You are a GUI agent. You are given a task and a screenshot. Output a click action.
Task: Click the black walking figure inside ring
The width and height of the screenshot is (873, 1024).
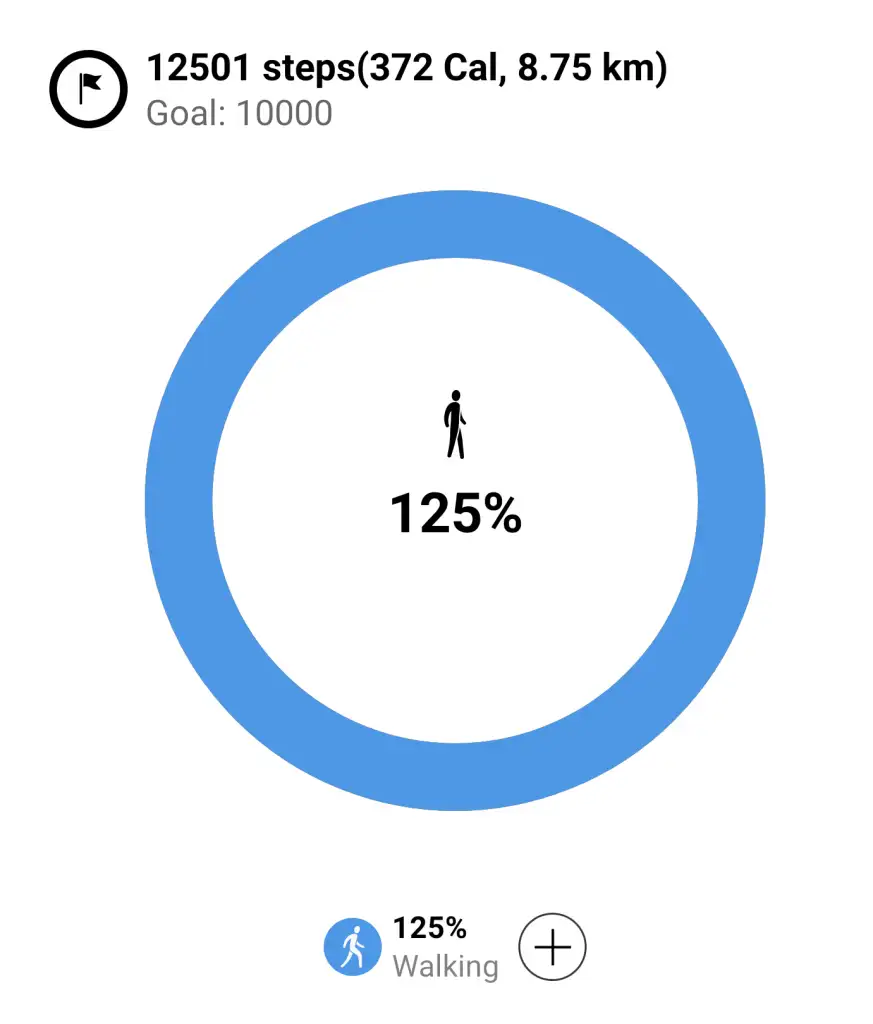pyautogui.click(x=455, y=424)
